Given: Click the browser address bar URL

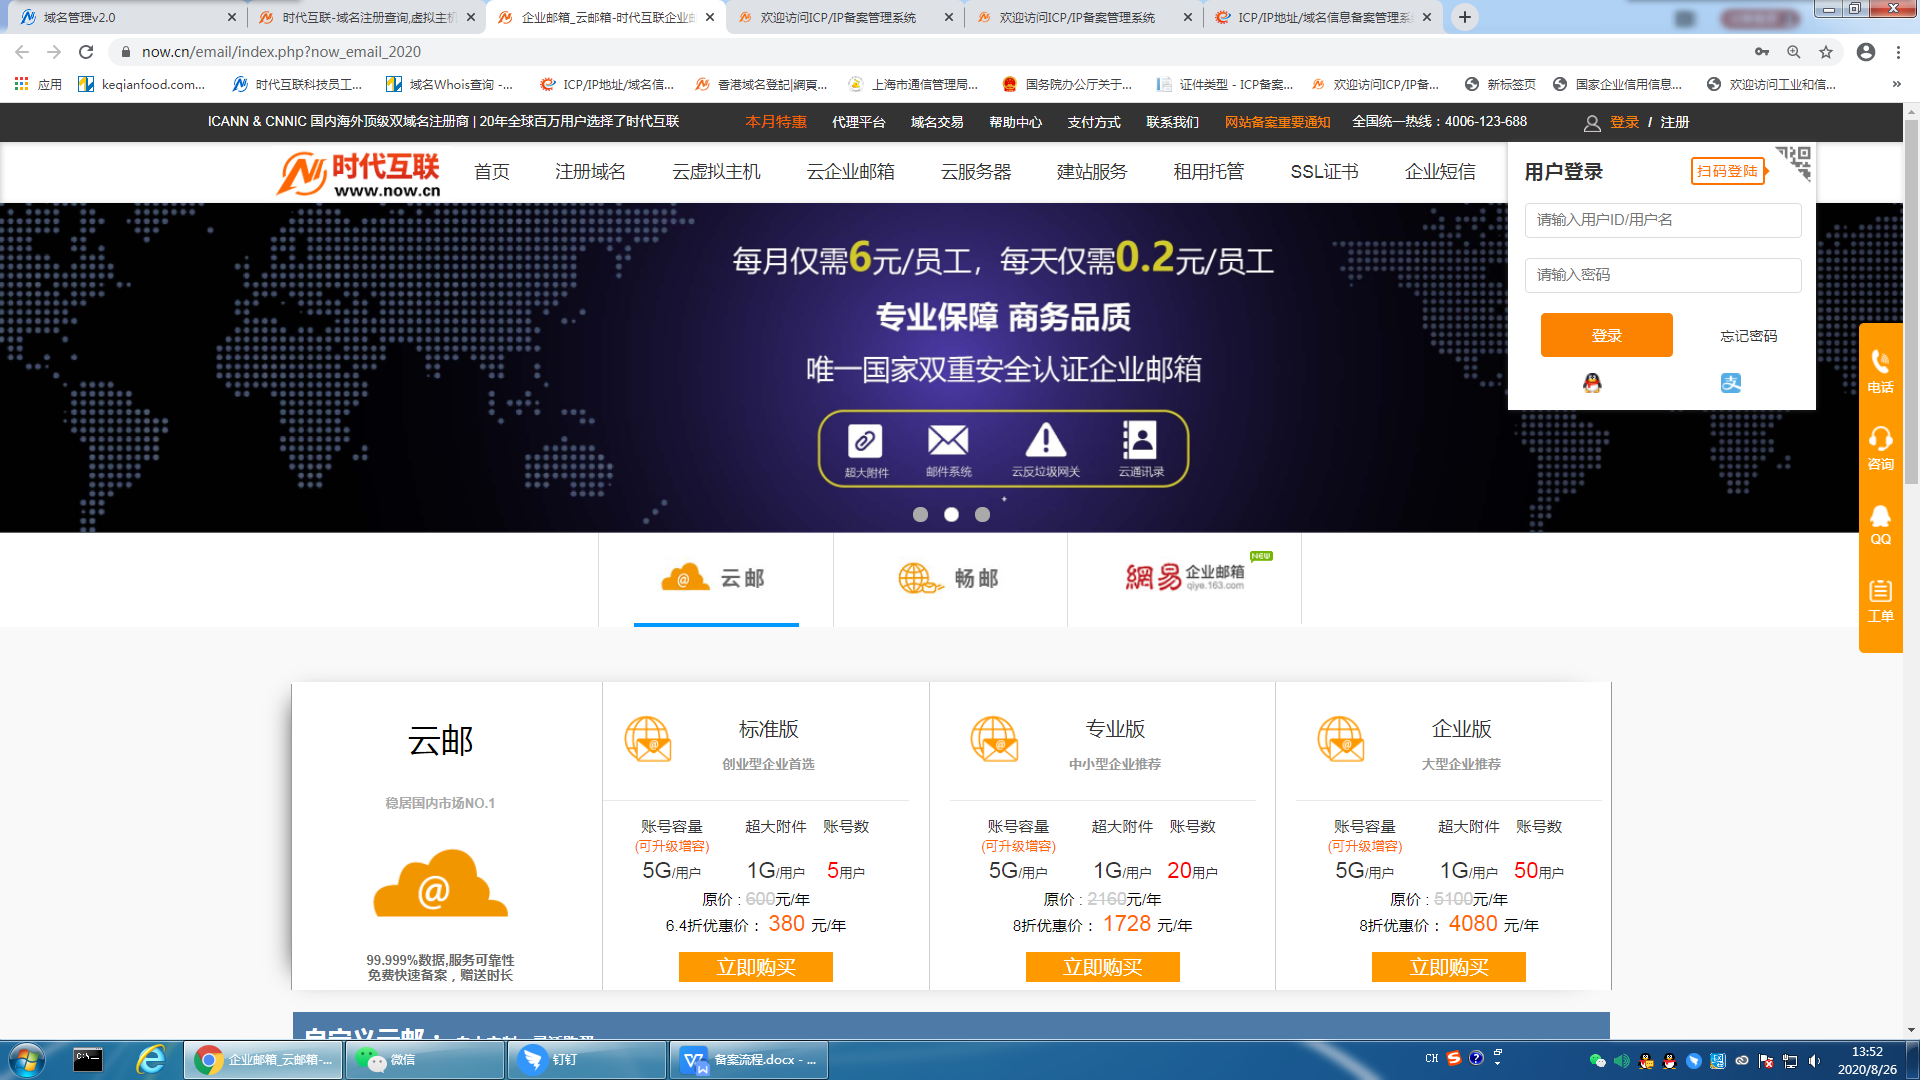Looking at the screenshot, I should click(281, 52).
